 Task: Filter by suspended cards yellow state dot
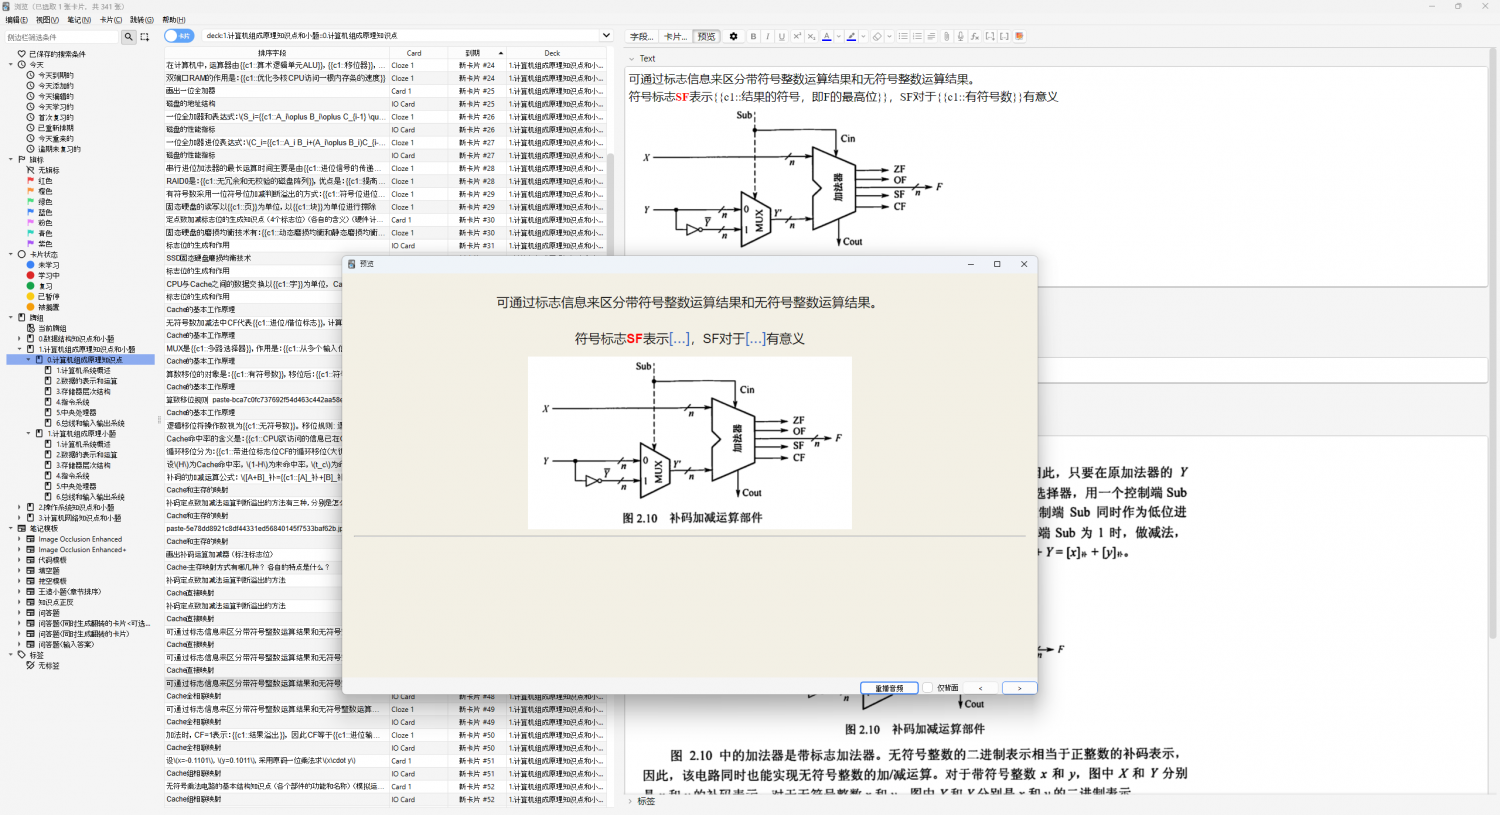pyautogui.click(x=31, y=297)
